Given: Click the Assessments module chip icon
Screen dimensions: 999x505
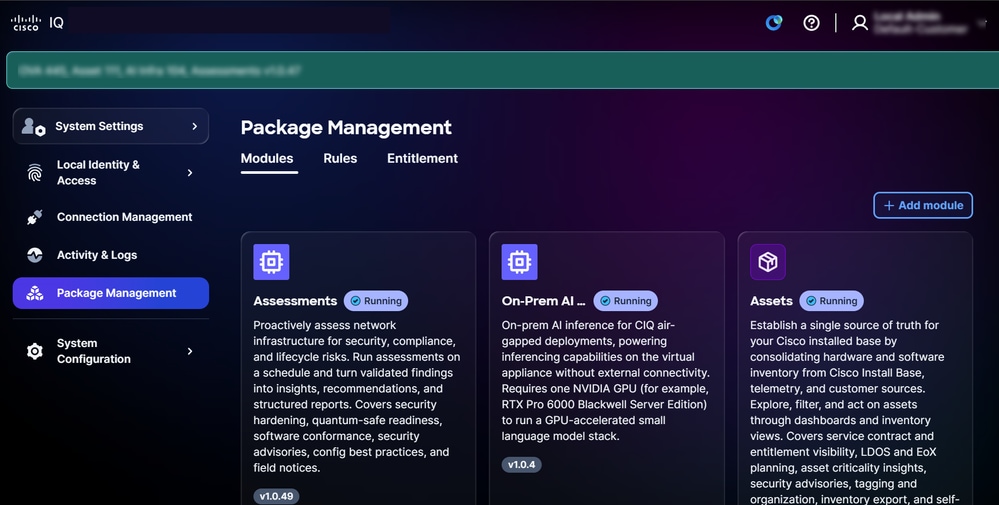Looking at the screenshot, I should 271,262.
